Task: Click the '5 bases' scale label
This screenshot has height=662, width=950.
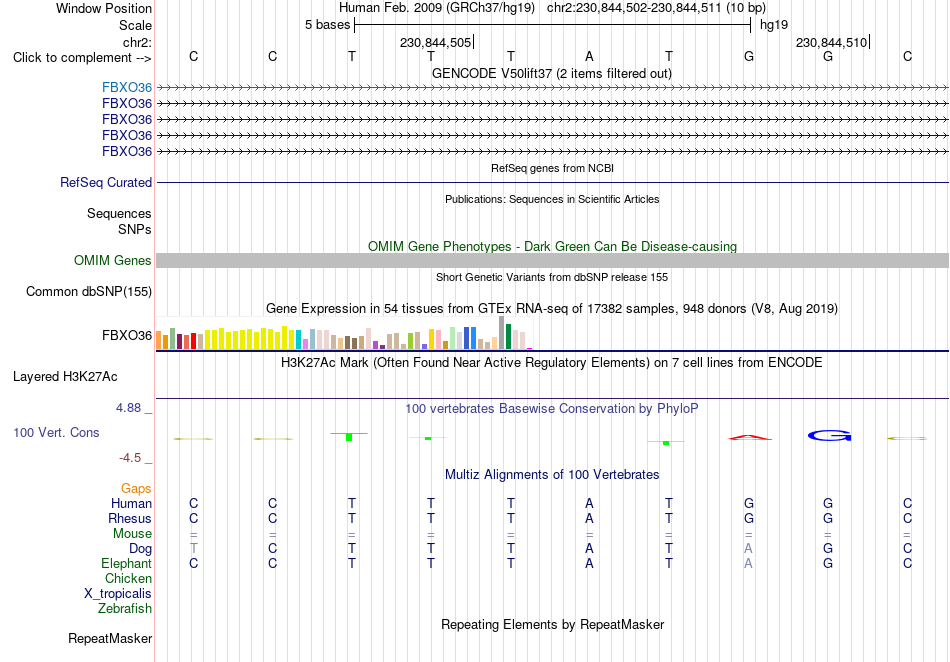Action: (327, 25)
